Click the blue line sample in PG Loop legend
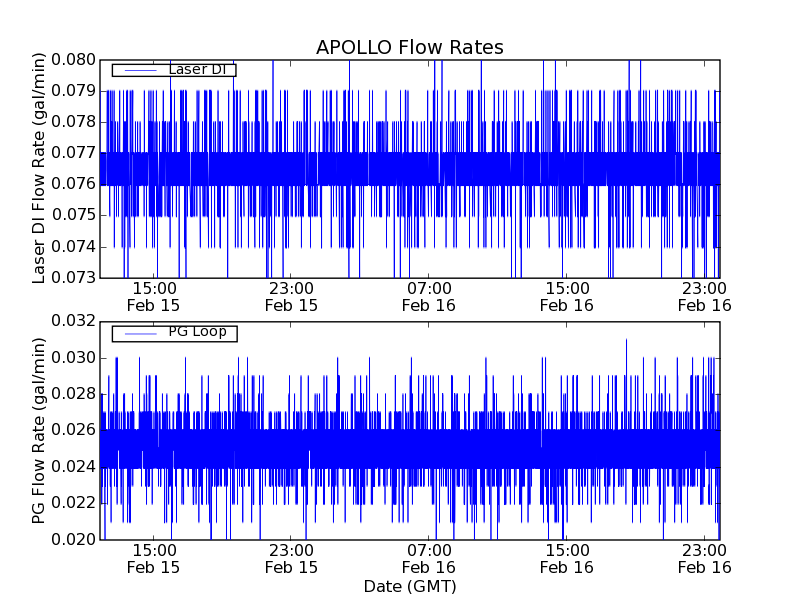Image resolution: width=800 pixels, height=600 pixels. pyautogui.click(x=137, y=332)
